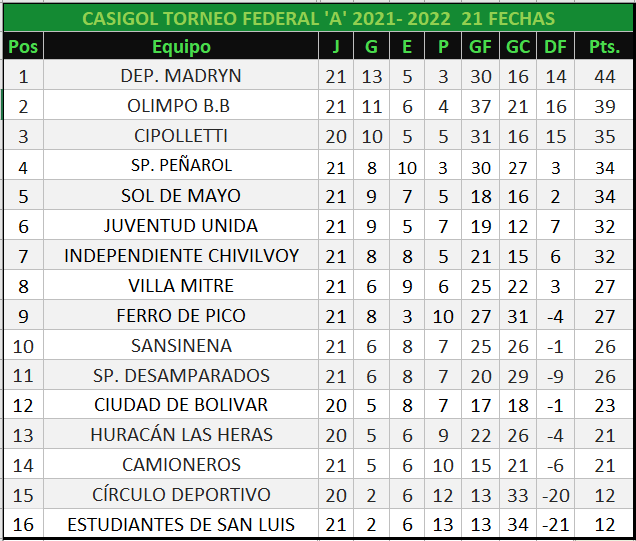This screenshot has width=636, height=541.
Task: Select the Equipo column header
Action: click(181, 47)
